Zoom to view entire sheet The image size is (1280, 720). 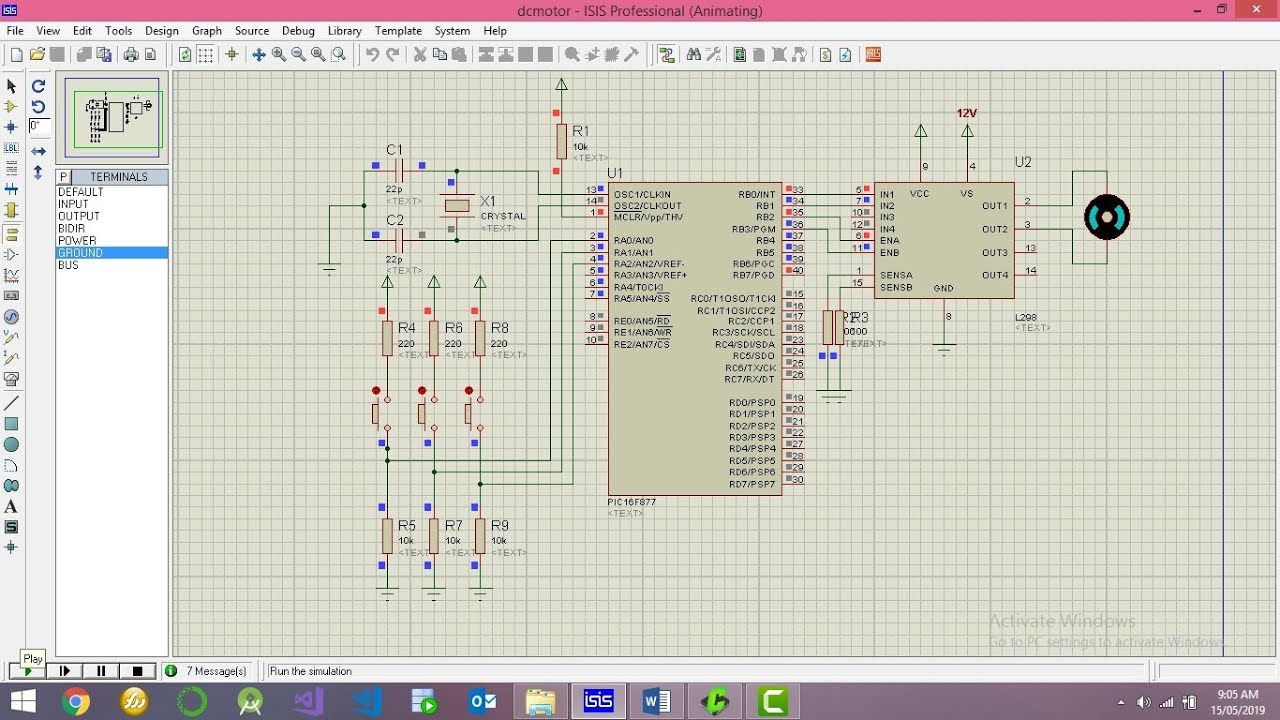coord(318,55)
